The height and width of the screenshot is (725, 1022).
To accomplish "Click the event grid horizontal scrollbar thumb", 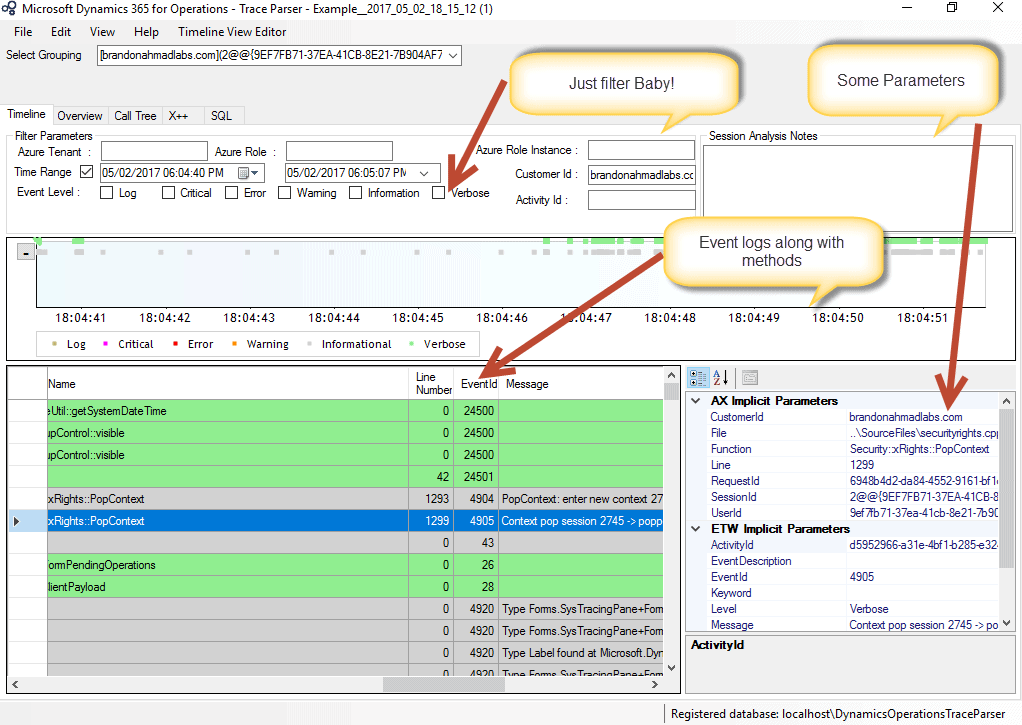I will point(443,685).
